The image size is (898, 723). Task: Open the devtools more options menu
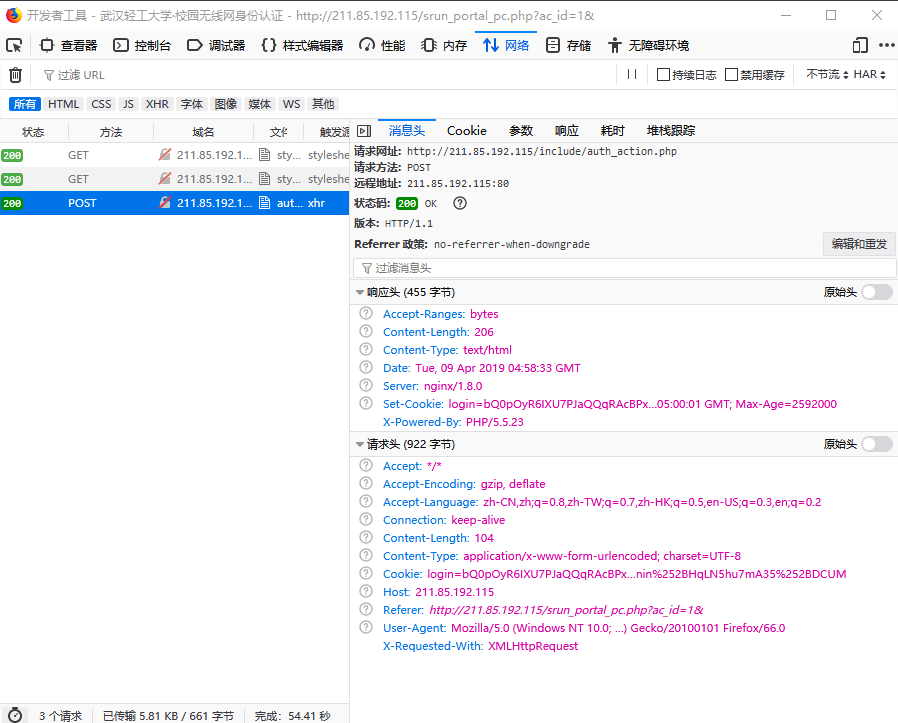886,45
